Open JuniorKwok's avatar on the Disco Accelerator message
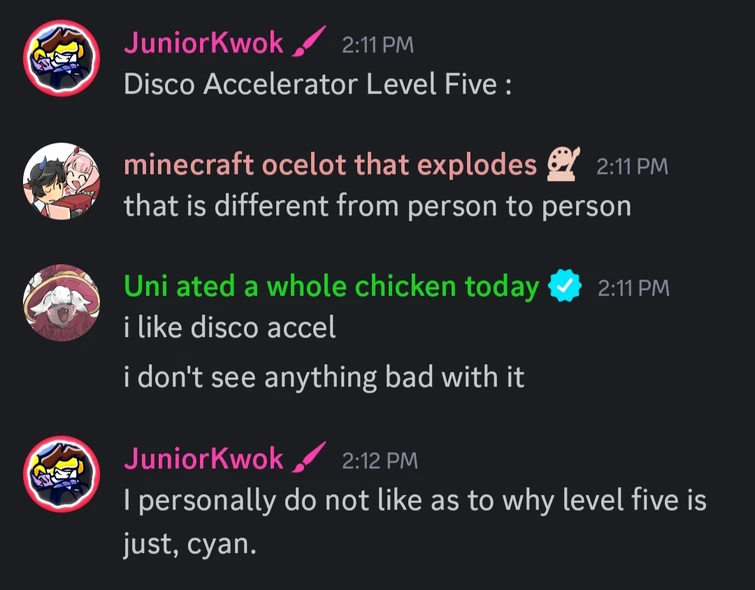This screenshot has width=755, height=590. 62,59
